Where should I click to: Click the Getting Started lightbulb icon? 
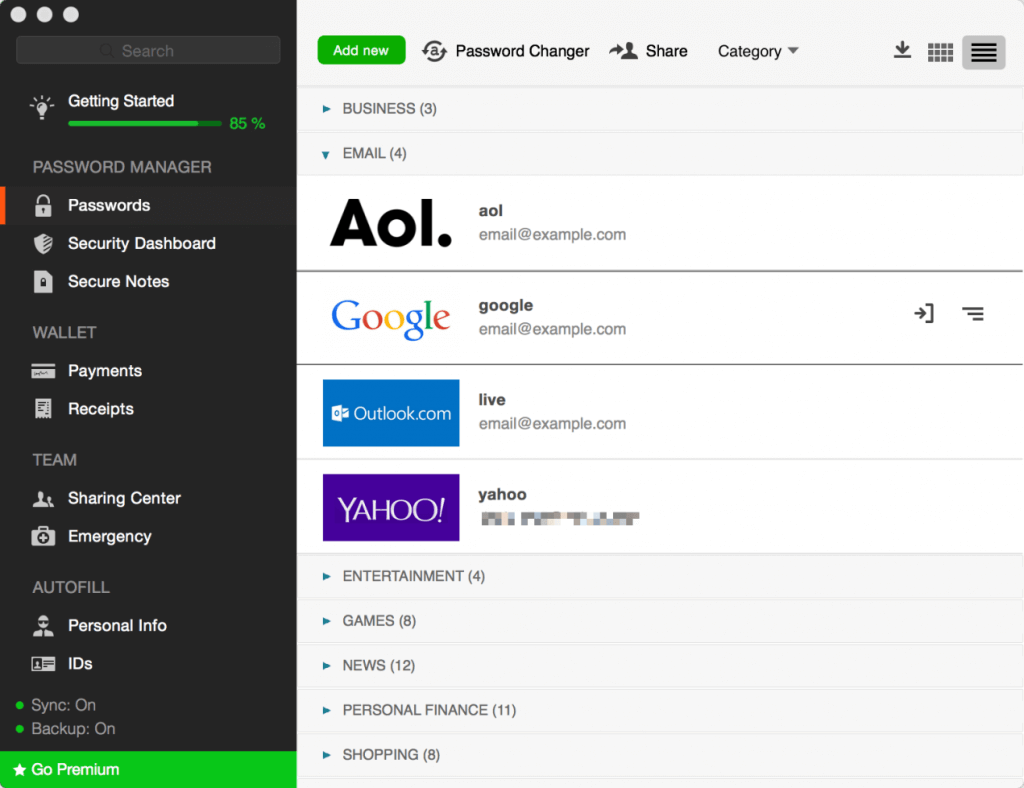[42, 107]
